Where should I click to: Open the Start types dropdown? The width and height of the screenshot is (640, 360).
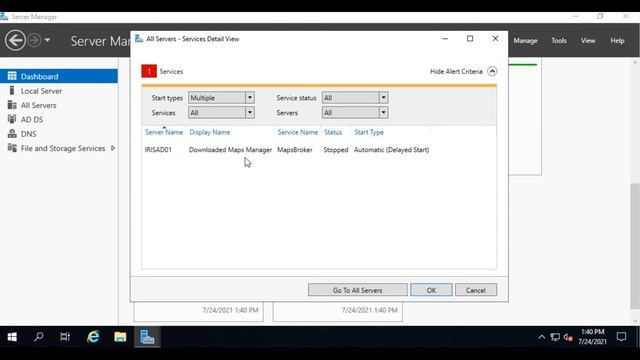point(221,98)
